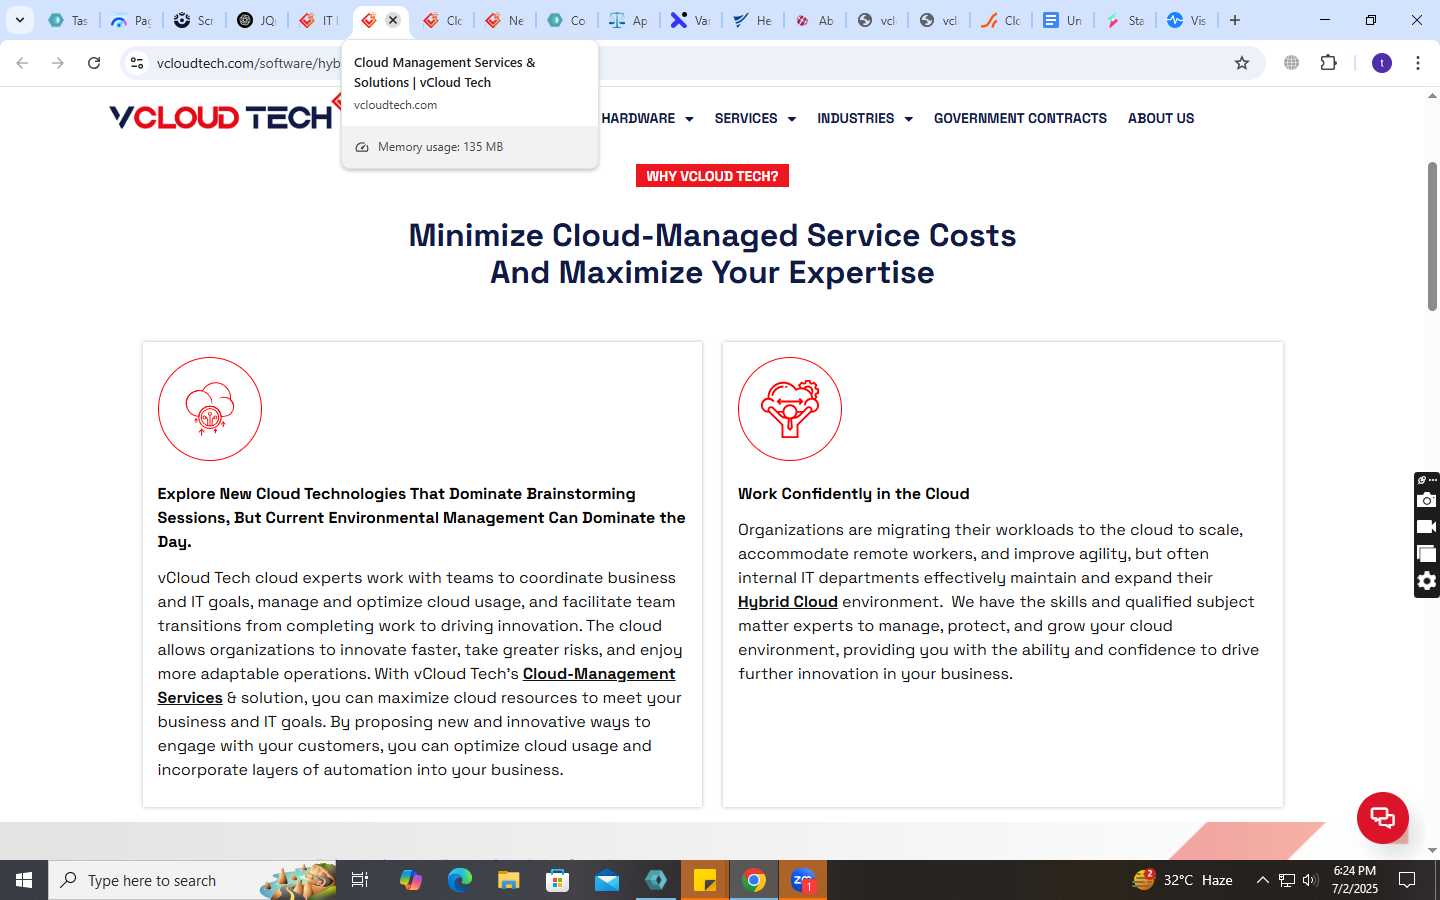Switch to the 'Ne' tab

505,20
